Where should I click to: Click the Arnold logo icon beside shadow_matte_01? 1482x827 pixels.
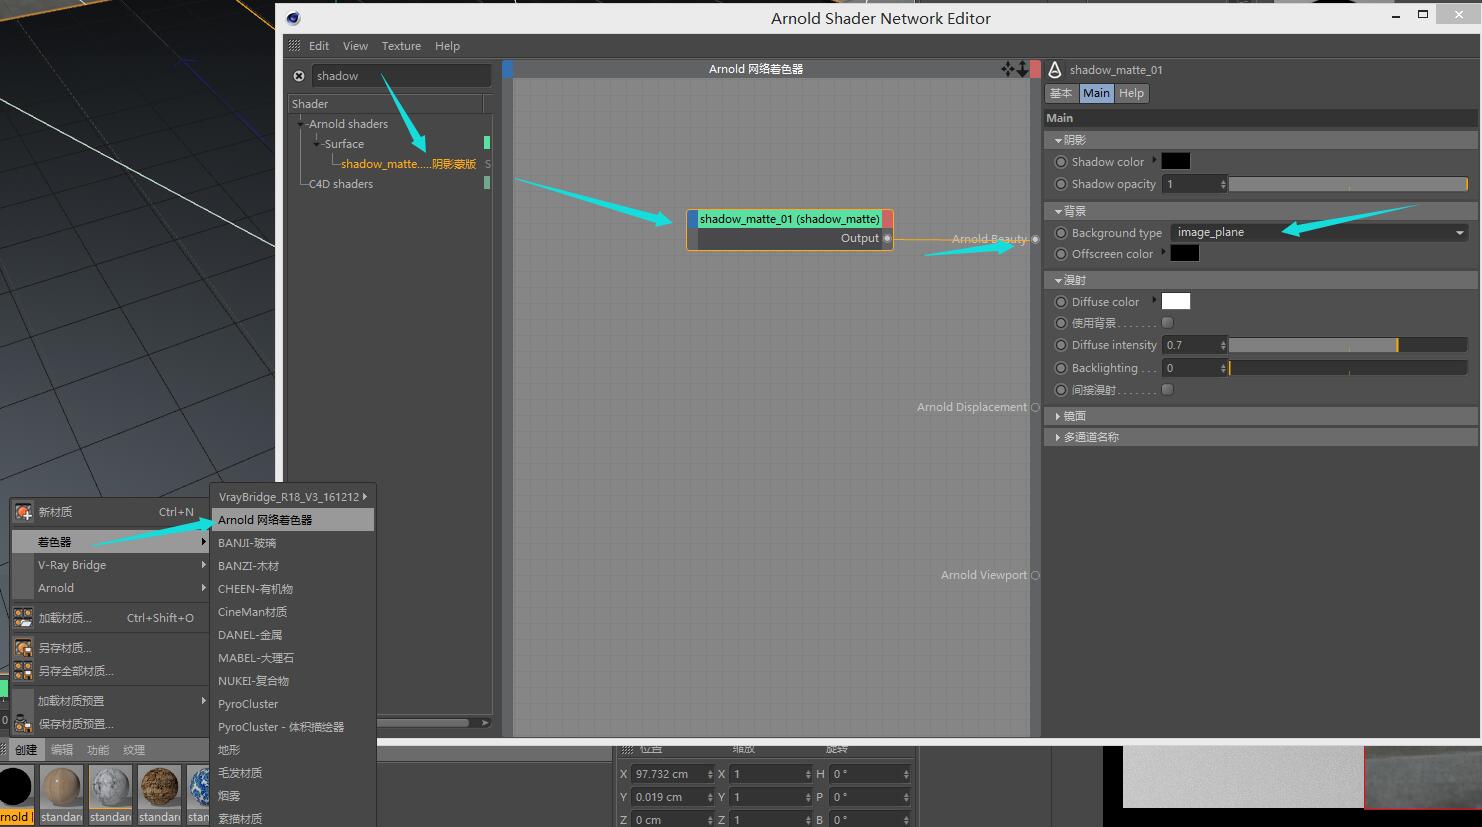[x=1055, y=70]
